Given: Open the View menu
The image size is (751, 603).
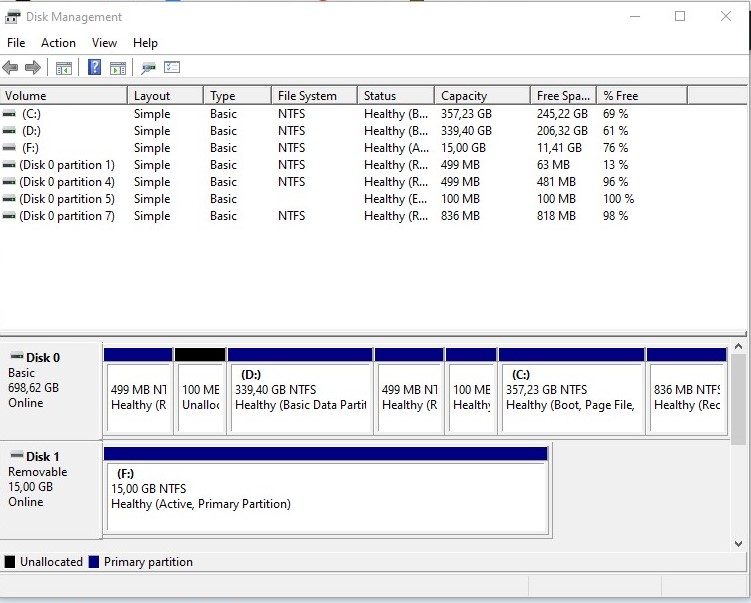Looking at the screenshot, I should (104, 43).
